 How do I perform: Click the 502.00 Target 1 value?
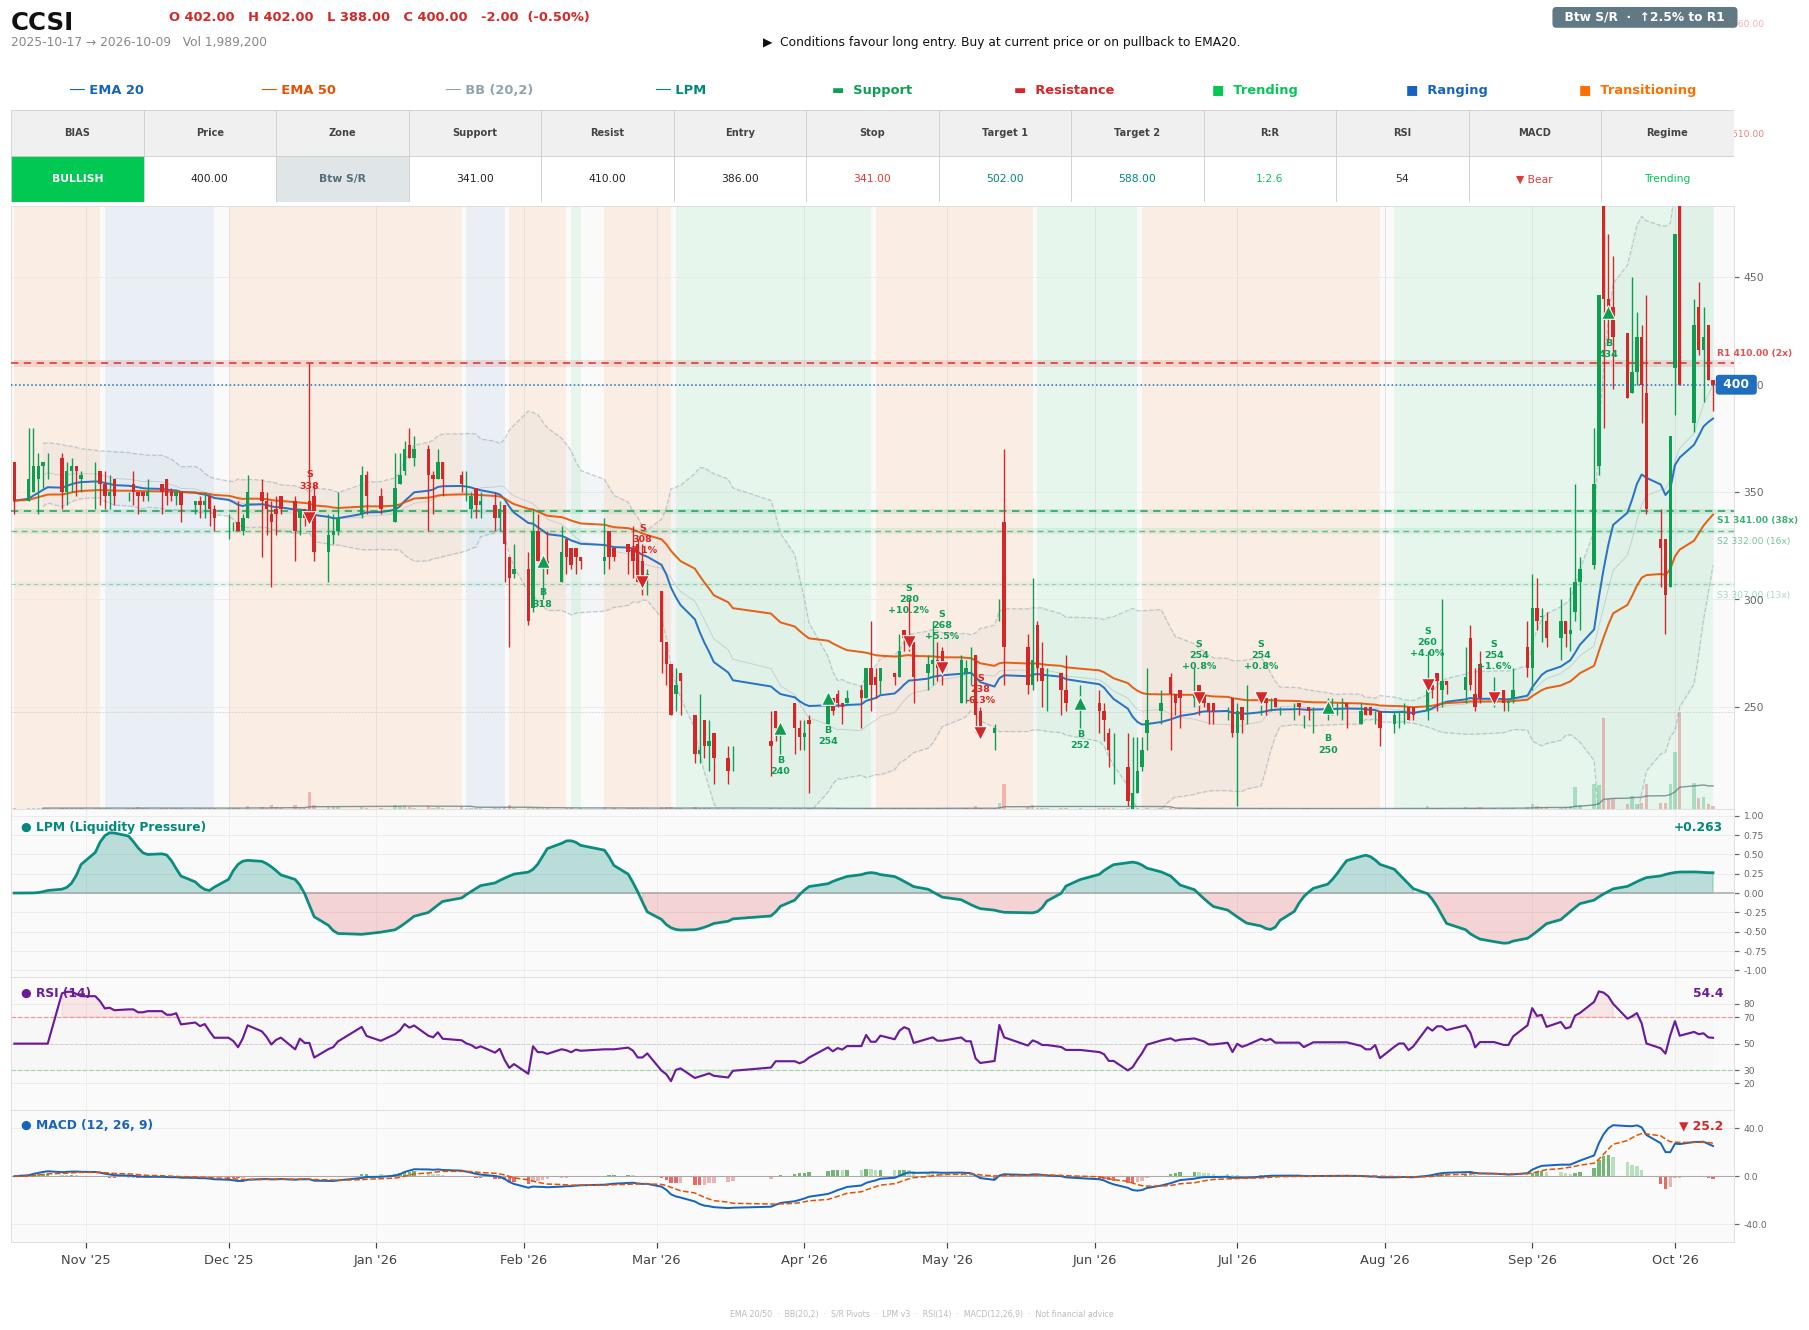[1005, 179]
